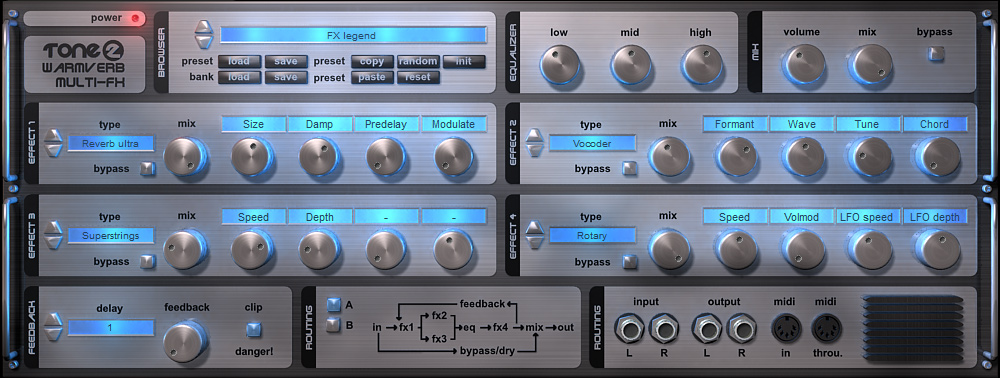This screenshot has width=1000, height=378.
Task: Open the FX legend preset list
Action: [x=353, y=35]
